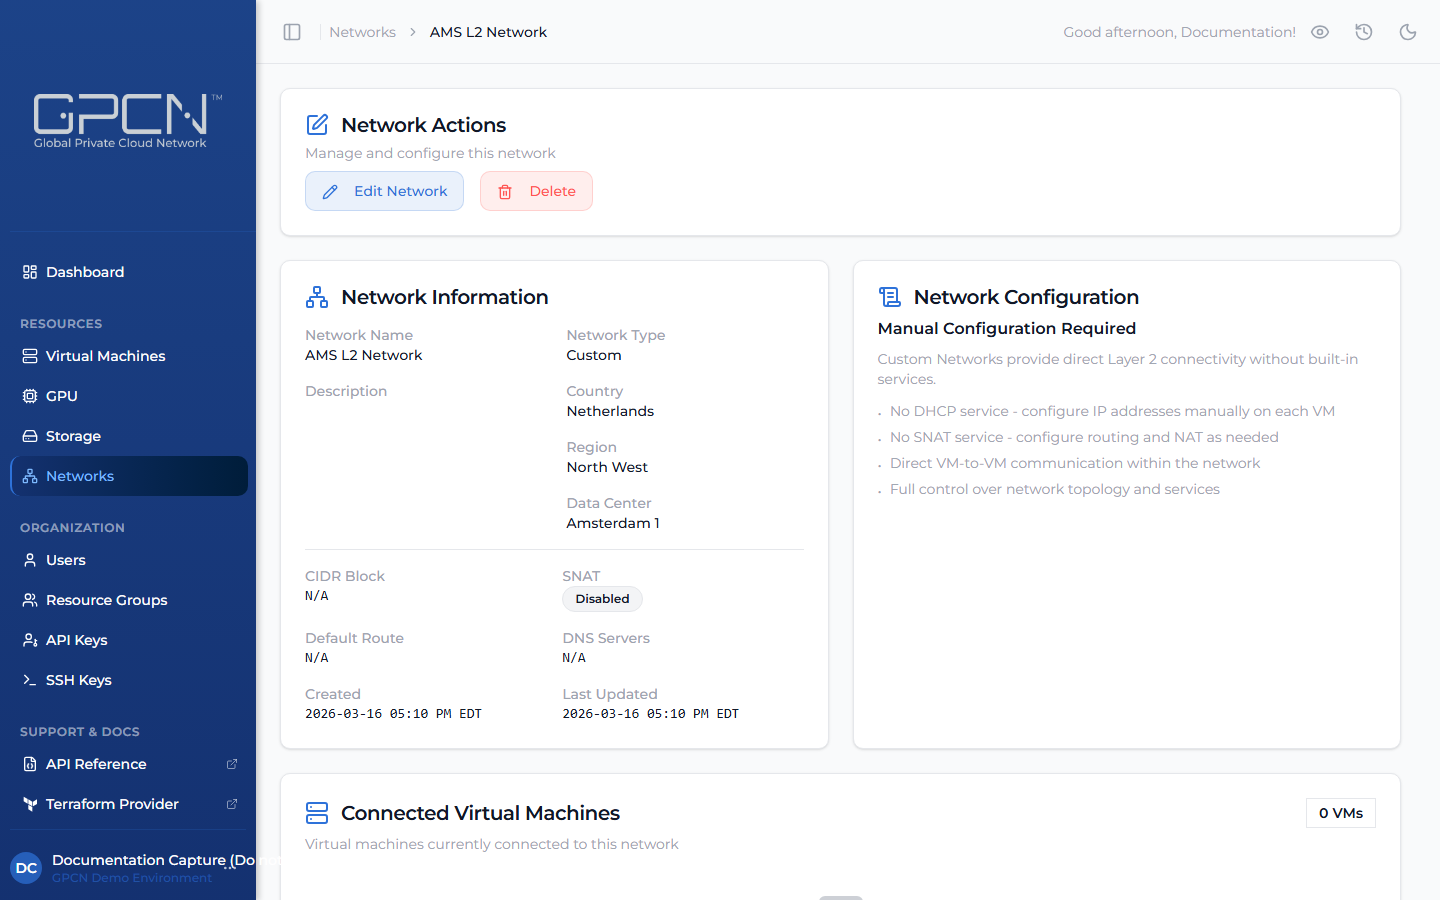Click the Data Center value Amsterdam 1
Viewport: 1440px width, 900px height.
click(x=613, y=523)
